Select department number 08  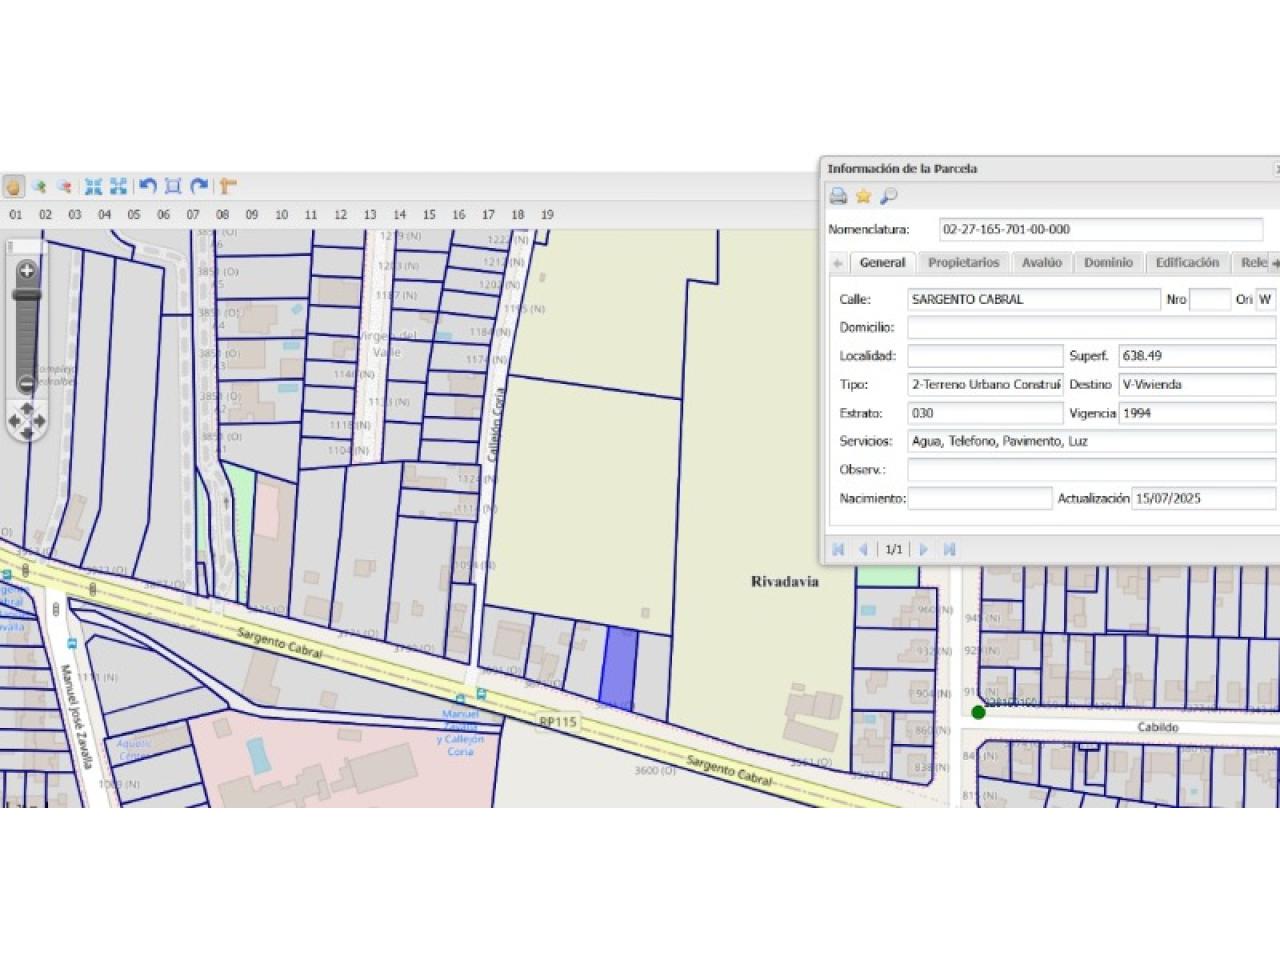tap(222, 215)
